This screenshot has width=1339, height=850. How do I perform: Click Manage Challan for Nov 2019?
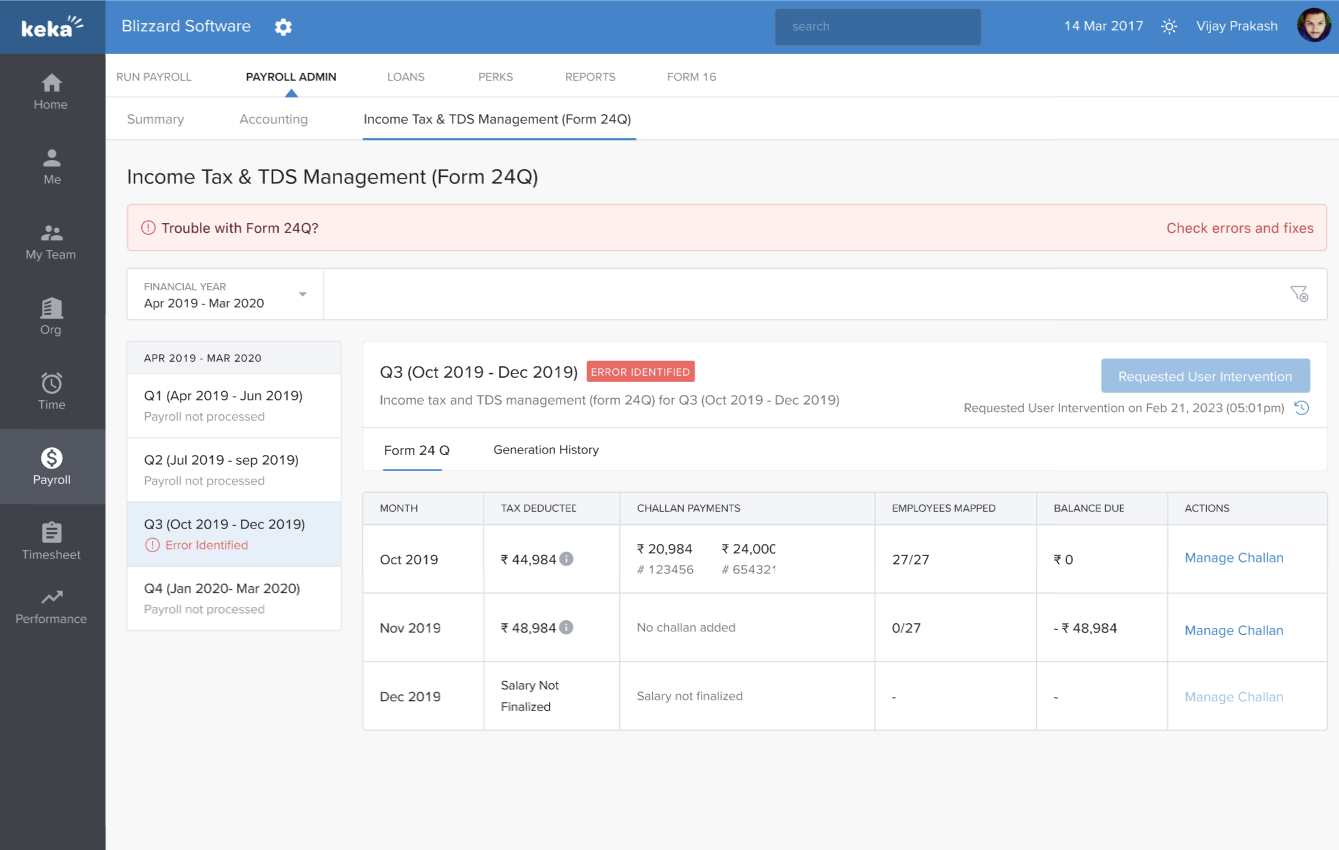(x=1233, y=630)
